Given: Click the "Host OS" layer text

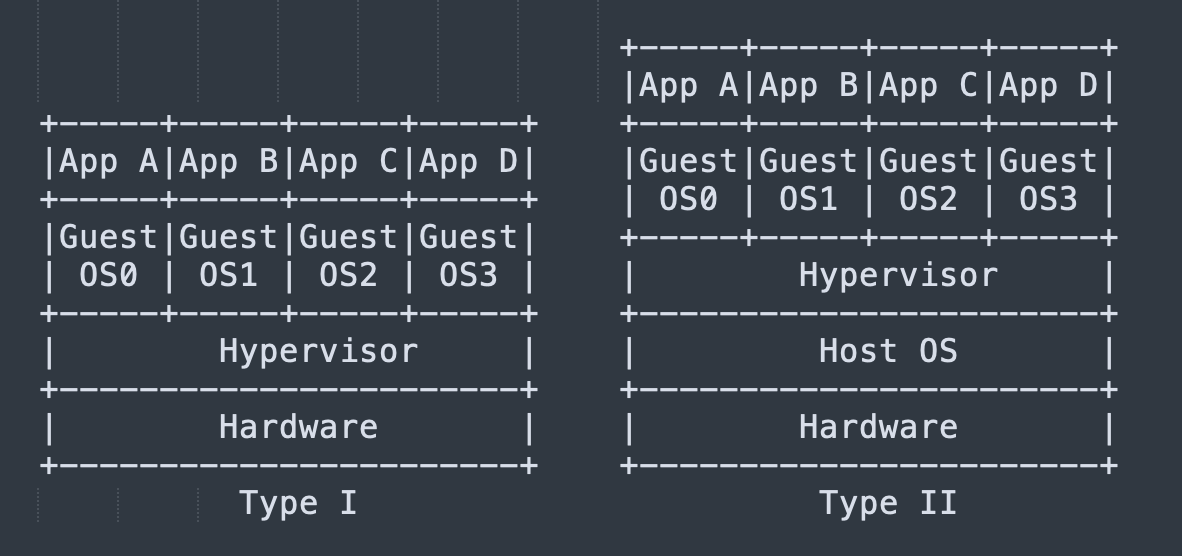Looking at the screenshot, I should click(x=888, y=352).
